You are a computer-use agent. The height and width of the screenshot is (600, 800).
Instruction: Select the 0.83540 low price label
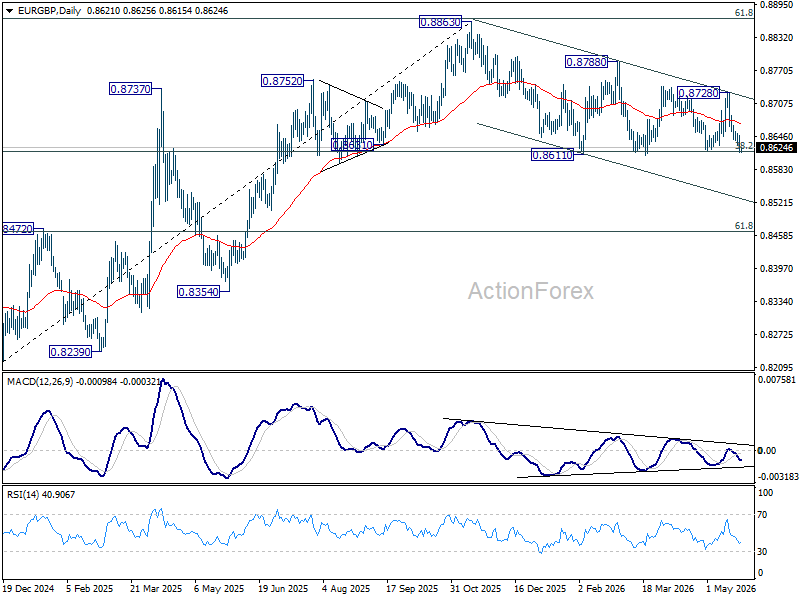pyautogui.click(x=198, y=292)
